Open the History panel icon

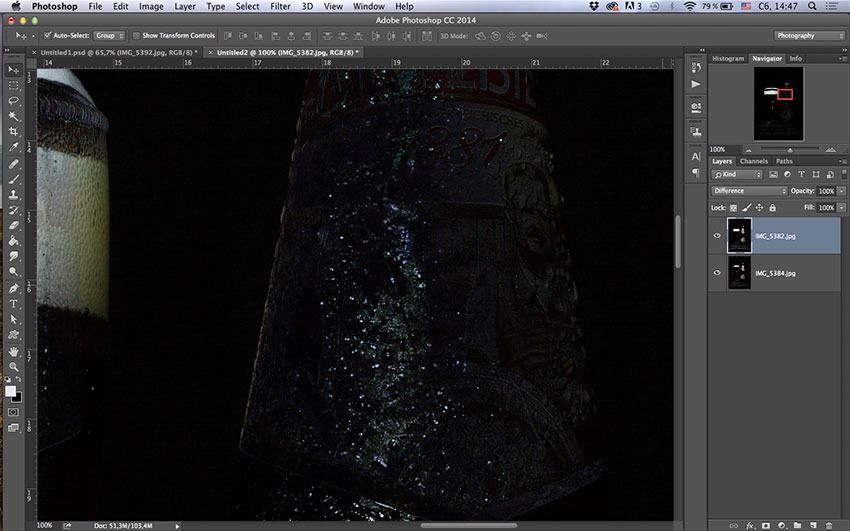(x=696, y=67)
